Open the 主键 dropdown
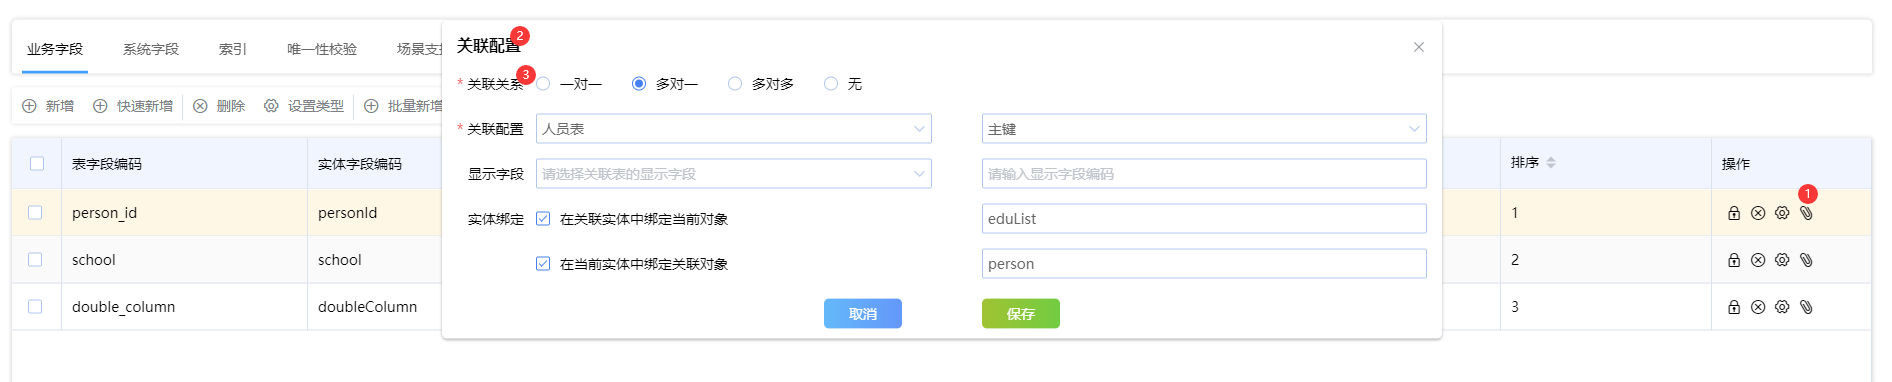The image size is (1892, 382). [1204, 129]
